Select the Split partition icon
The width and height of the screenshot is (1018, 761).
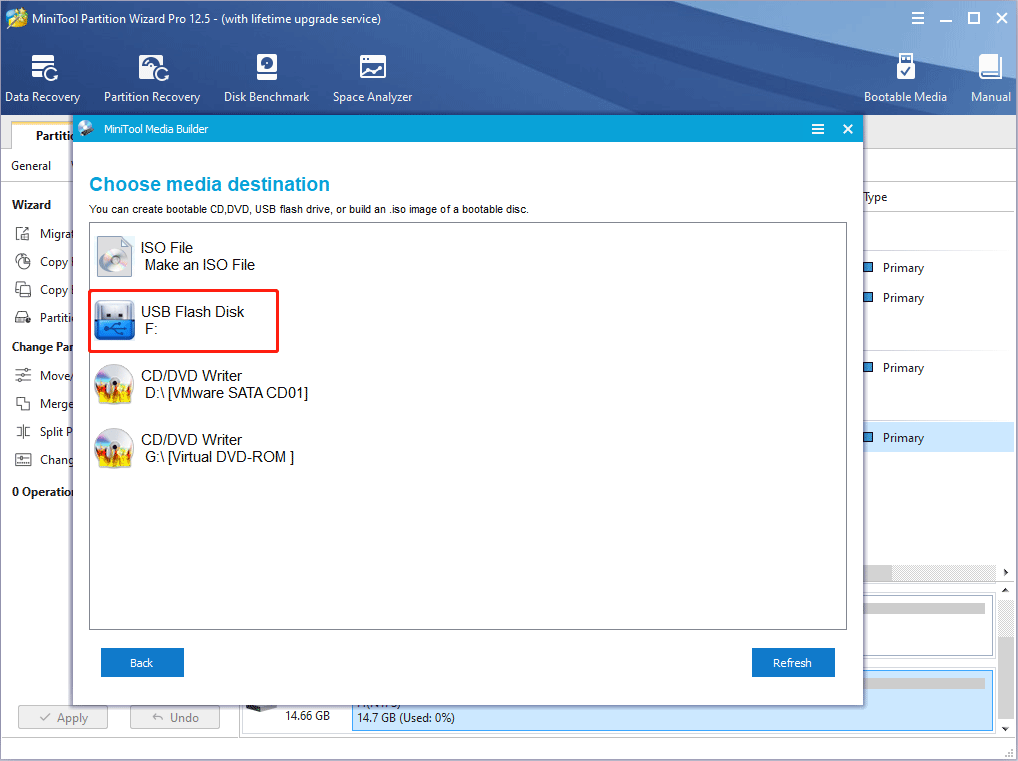24,431
